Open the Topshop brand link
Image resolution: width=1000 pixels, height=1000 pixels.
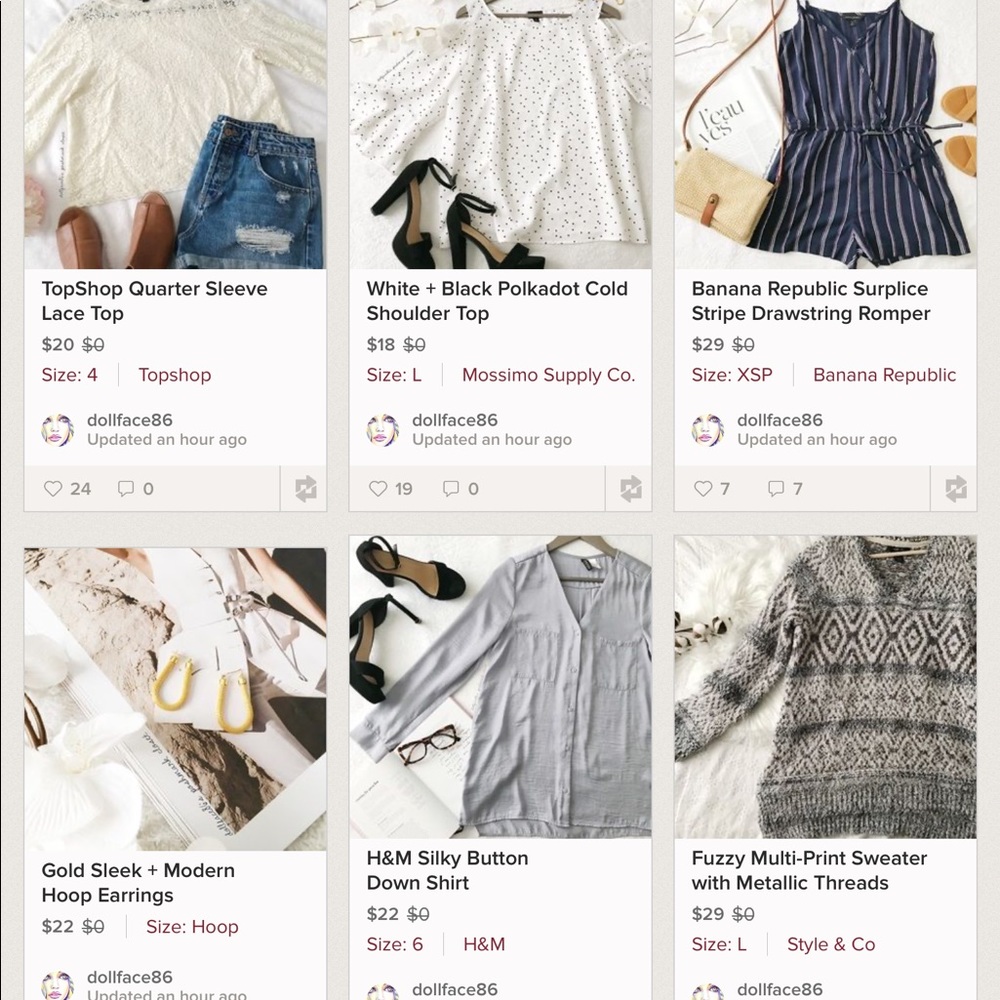(175, 375)
